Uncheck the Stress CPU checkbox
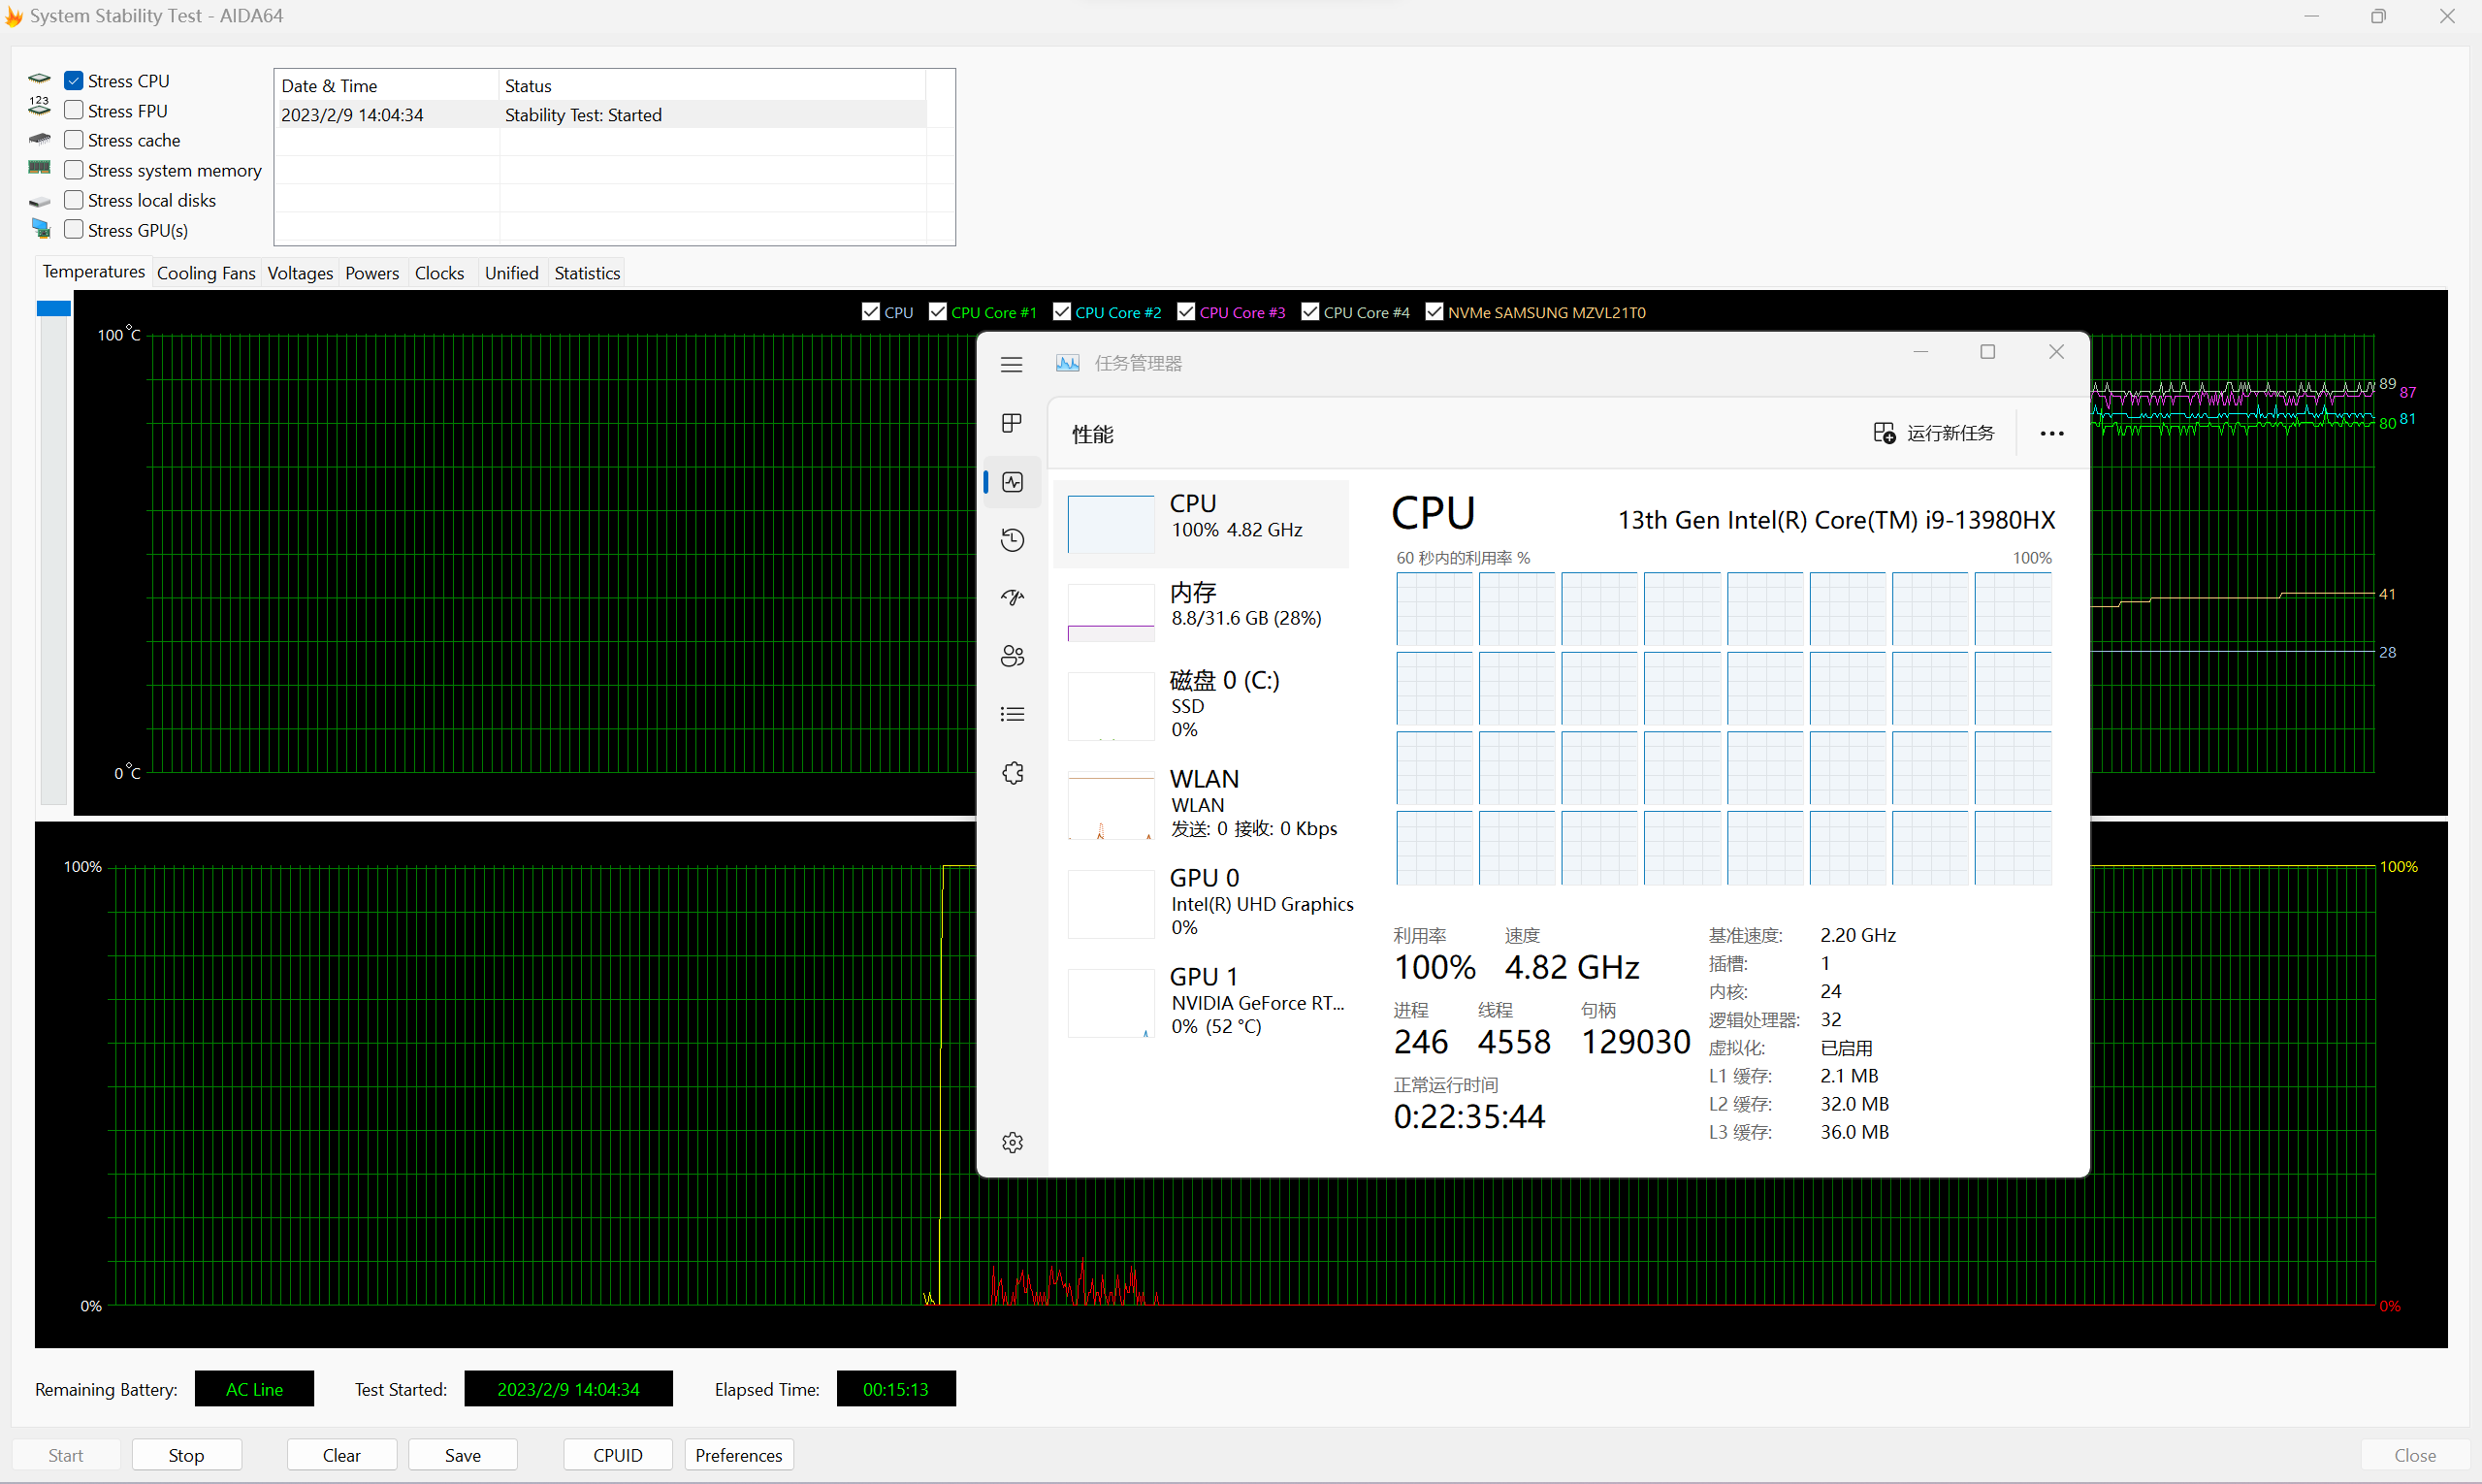Viewport: 2482px width, 1484px height. click(74, 81)
